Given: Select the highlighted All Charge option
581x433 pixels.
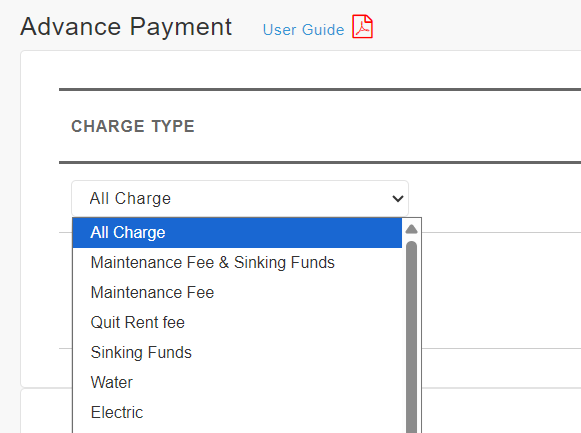Looking at the screenshot, I should pos(237,233).
